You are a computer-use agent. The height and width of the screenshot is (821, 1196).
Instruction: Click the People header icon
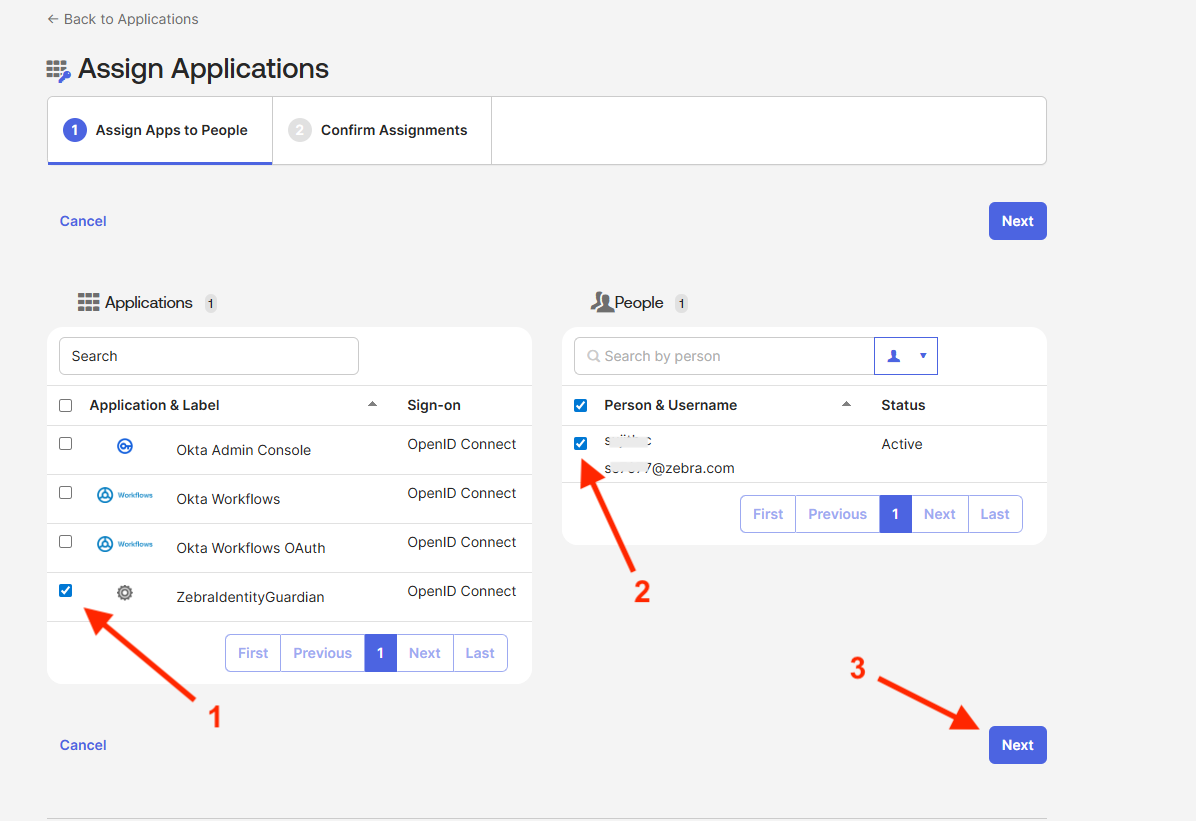pyautogui.click(x=601, y=303)
